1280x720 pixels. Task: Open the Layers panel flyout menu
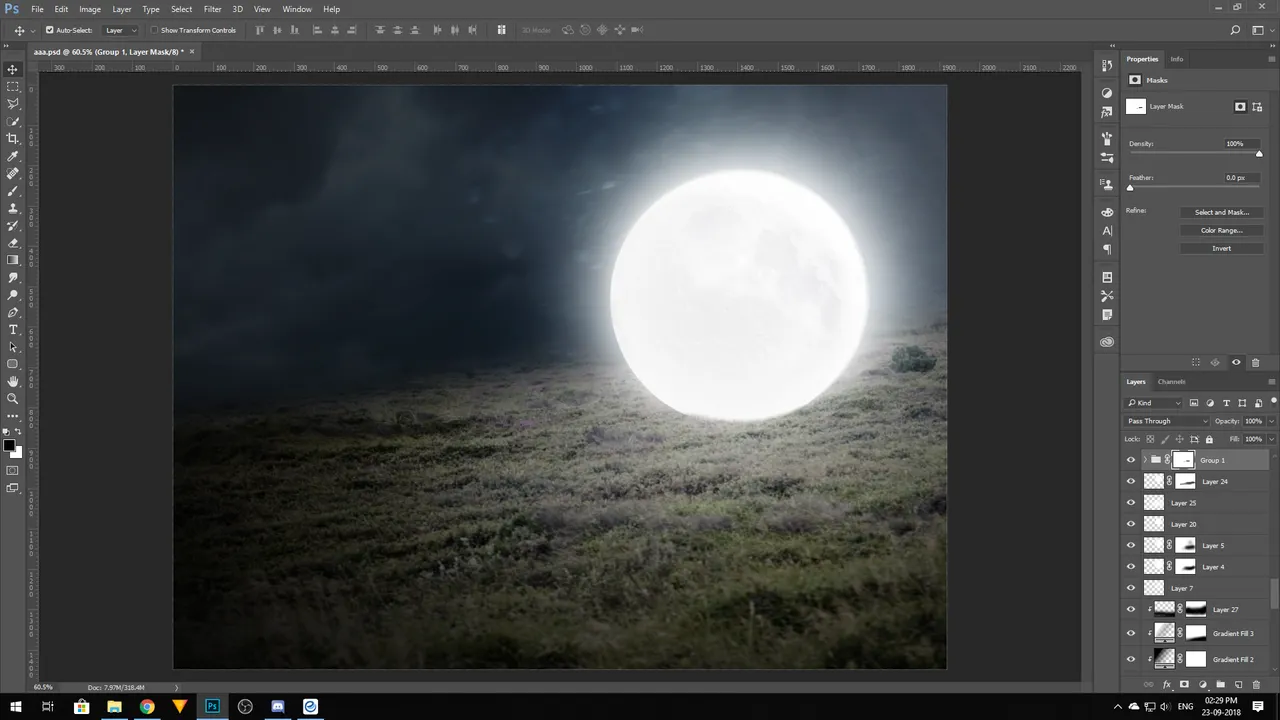(1272, 381)
